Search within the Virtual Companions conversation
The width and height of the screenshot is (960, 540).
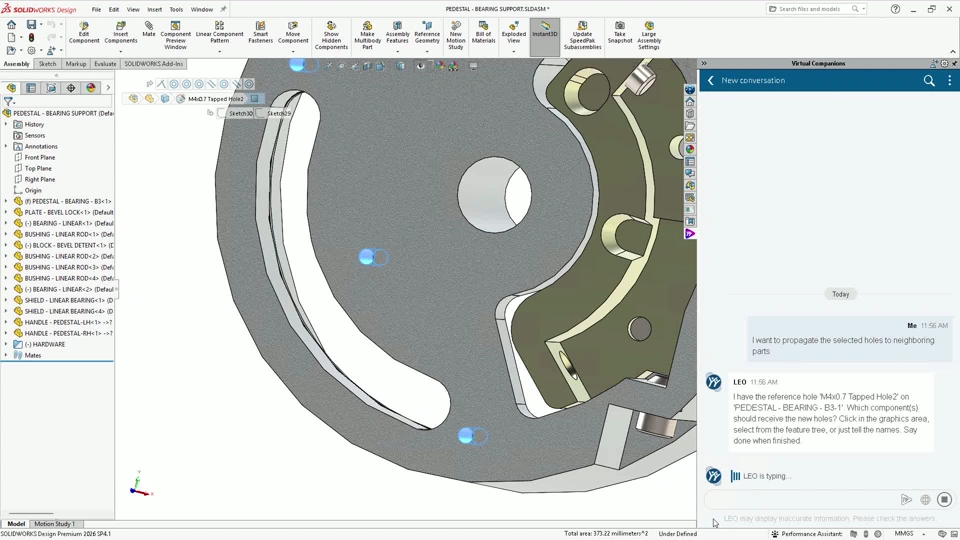(x=929, y=80)
